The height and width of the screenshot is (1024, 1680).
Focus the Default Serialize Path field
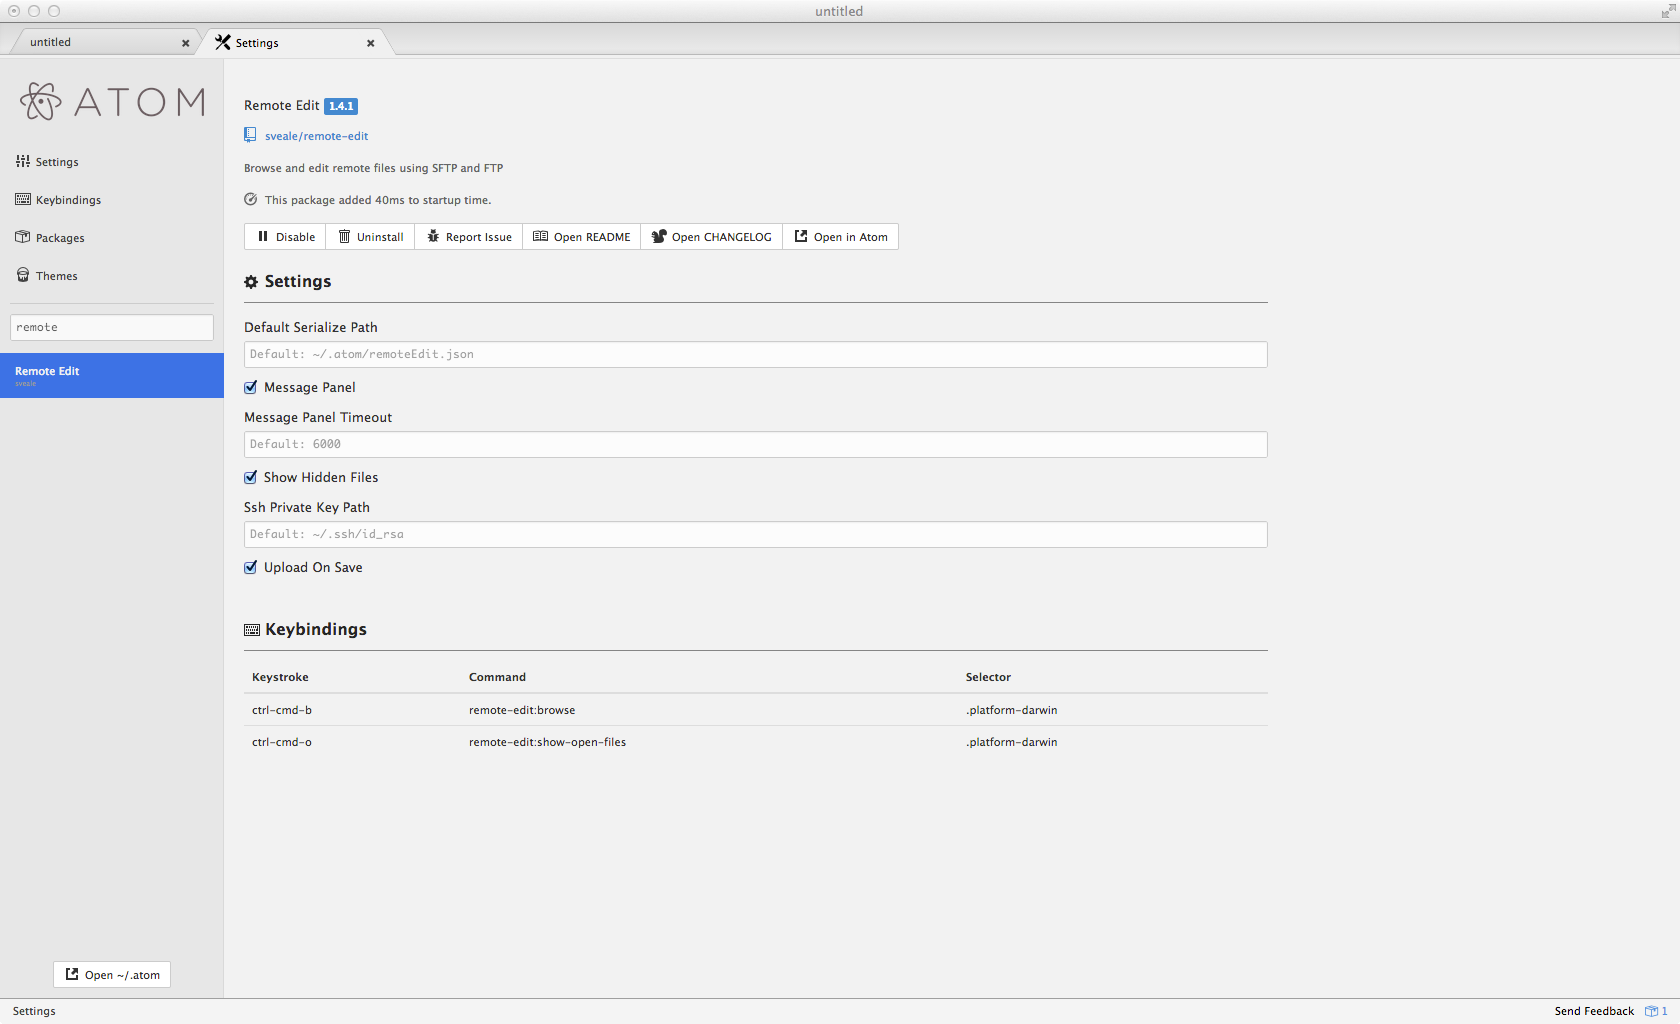pyautogui.click(x=756, y=355)
